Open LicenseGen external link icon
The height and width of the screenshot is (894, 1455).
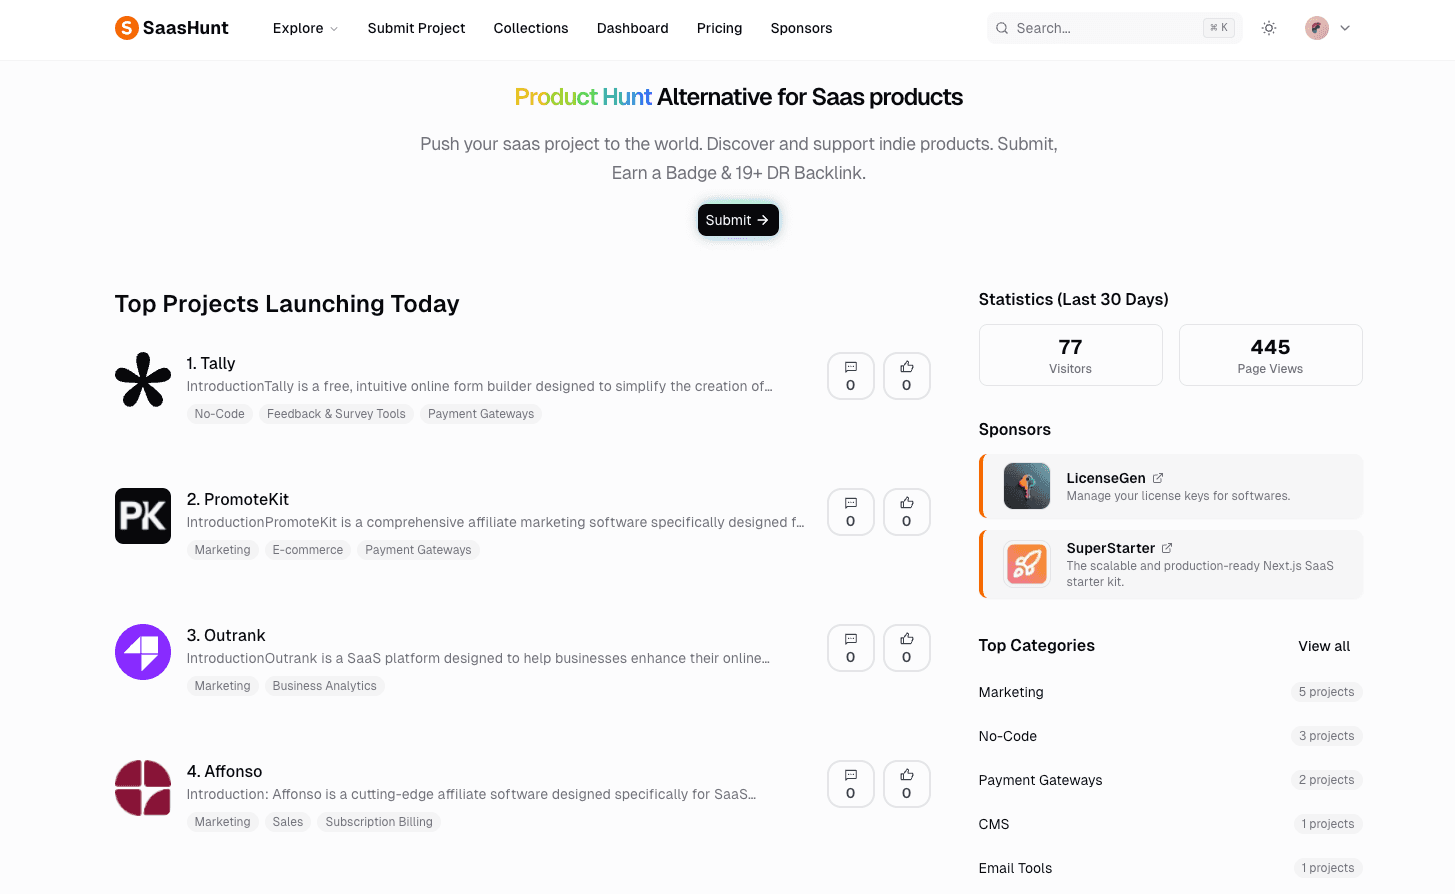point(1158,478)
